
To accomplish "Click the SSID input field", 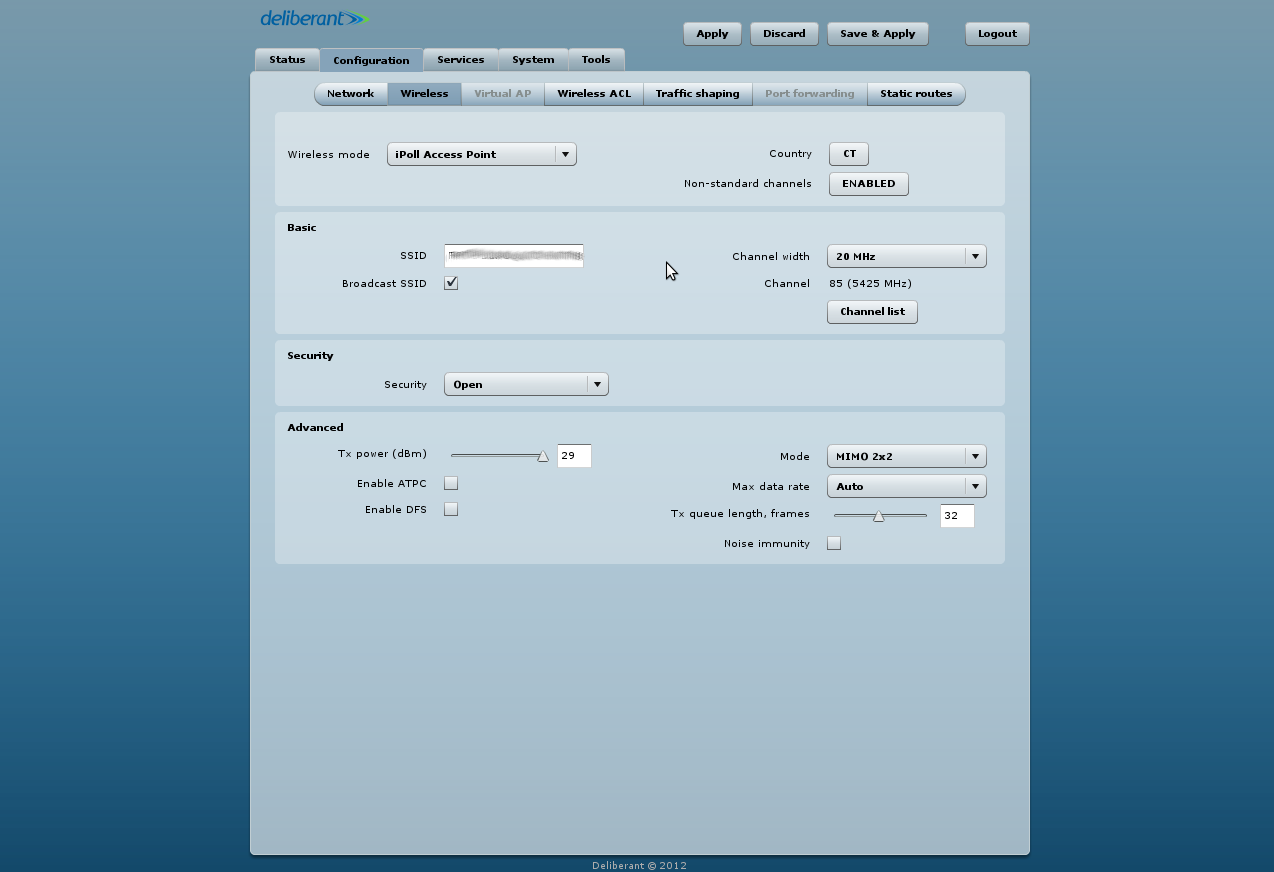I will 514,256.
